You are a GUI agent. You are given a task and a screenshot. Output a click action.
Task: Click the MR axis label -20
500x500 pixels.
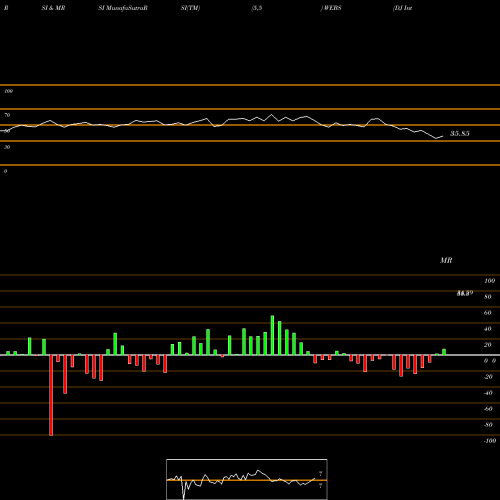pyautogui.click(x=488, y=377)
